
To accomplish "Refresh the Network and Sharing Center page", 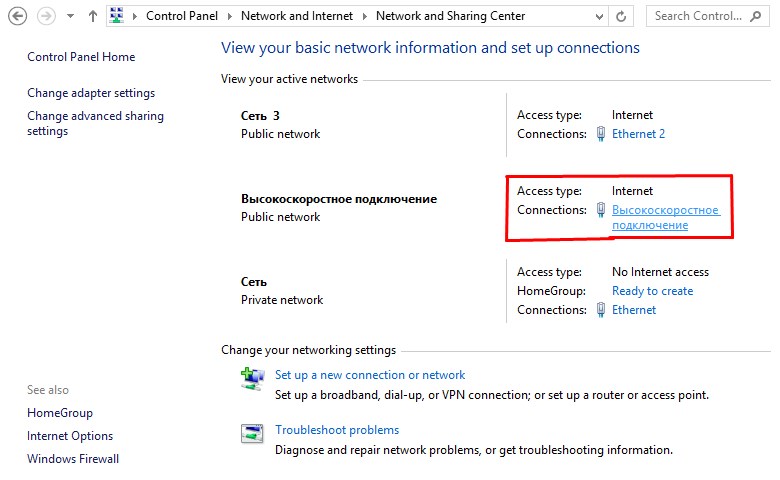I will point(622,16).
